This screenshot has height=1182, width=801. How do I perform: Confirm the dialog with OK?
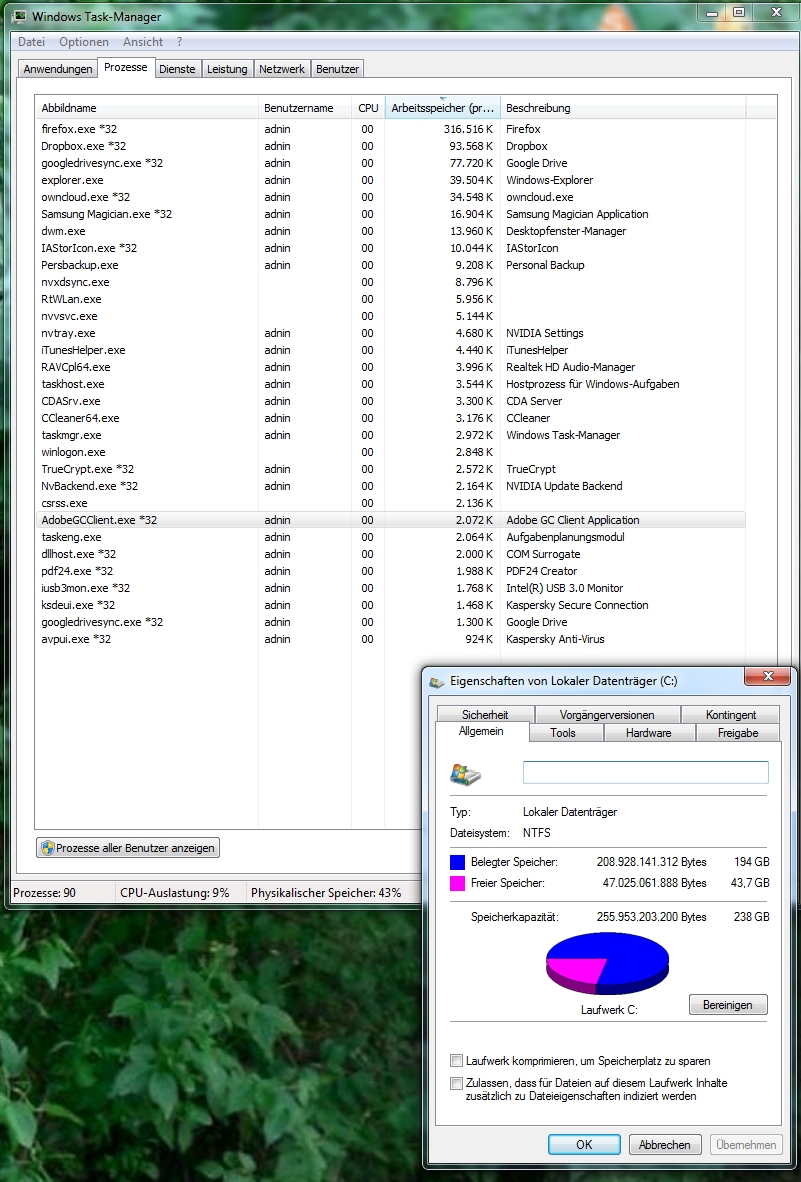click(584, 1144)
